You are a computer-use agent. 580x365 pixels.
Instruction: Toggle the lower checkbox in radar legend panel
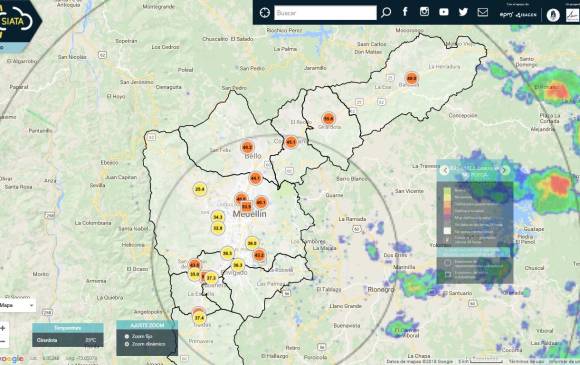448,274
